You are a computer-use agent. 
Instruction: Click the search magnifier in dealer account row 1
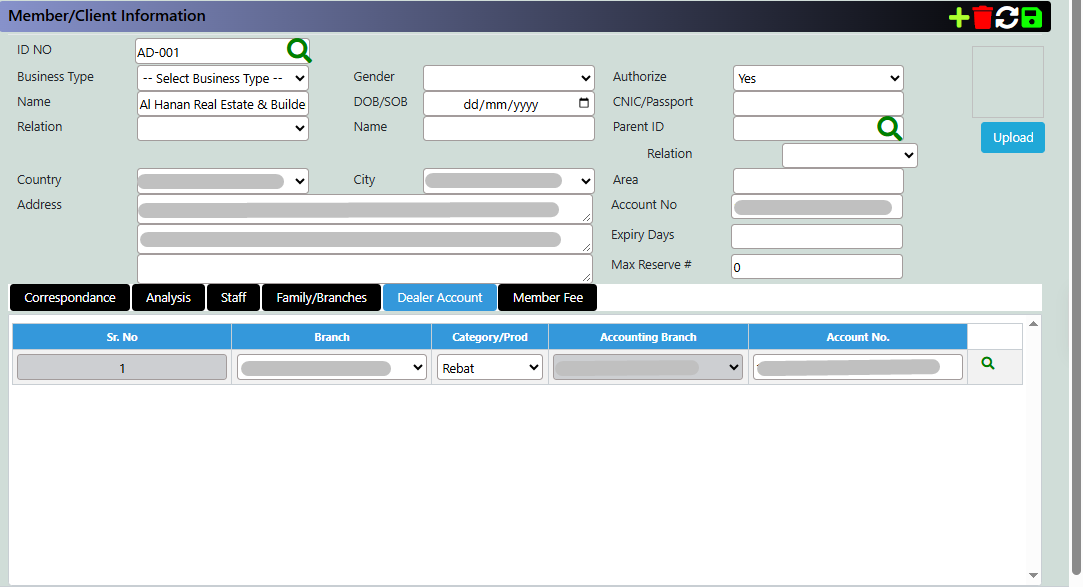(x=988, y=363)
